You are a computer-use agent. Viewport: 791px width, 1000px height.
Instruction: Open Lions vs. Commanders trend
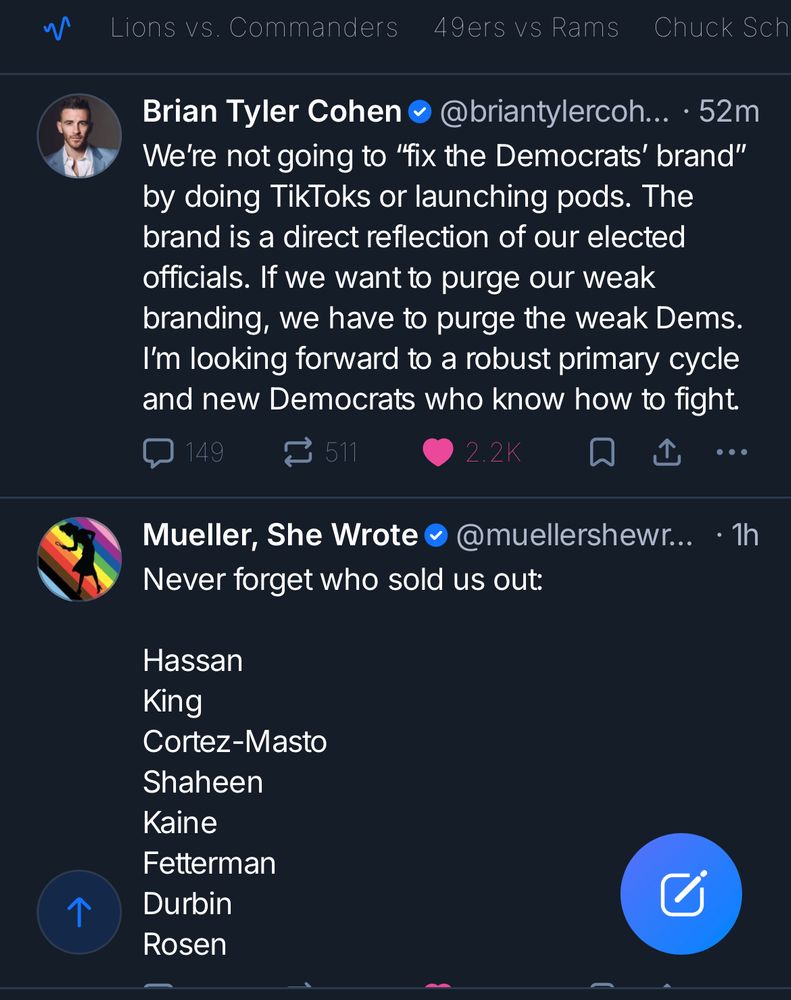point(254,28)
